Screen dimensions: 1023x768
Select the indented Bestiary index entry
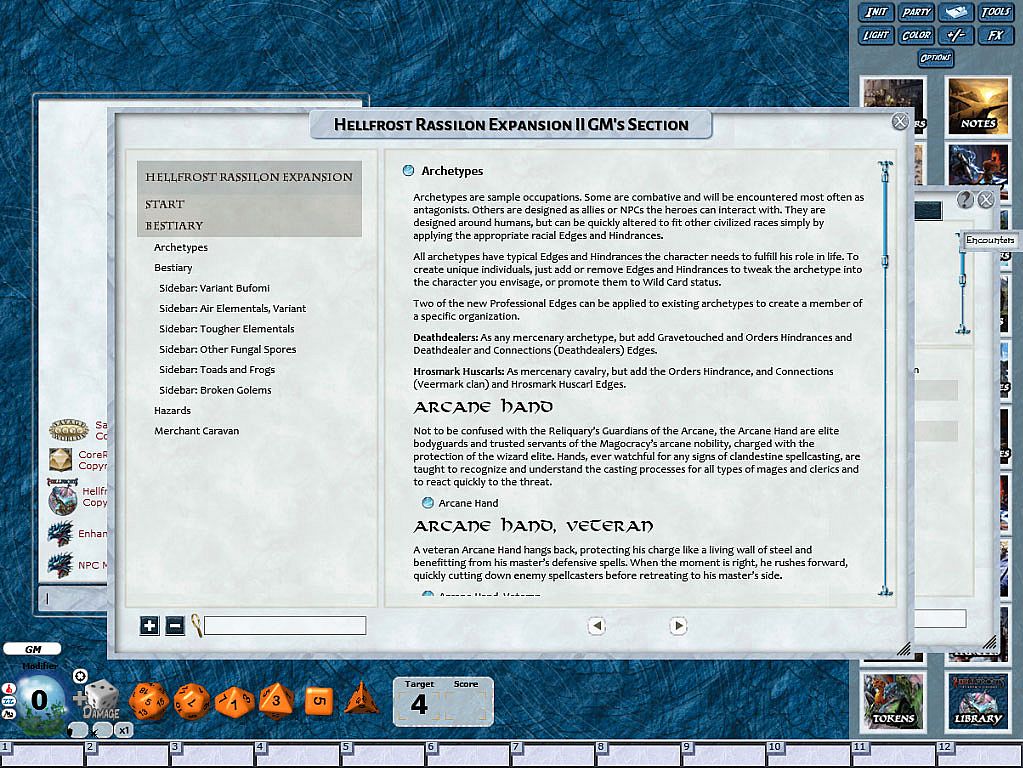coord(173,268)
